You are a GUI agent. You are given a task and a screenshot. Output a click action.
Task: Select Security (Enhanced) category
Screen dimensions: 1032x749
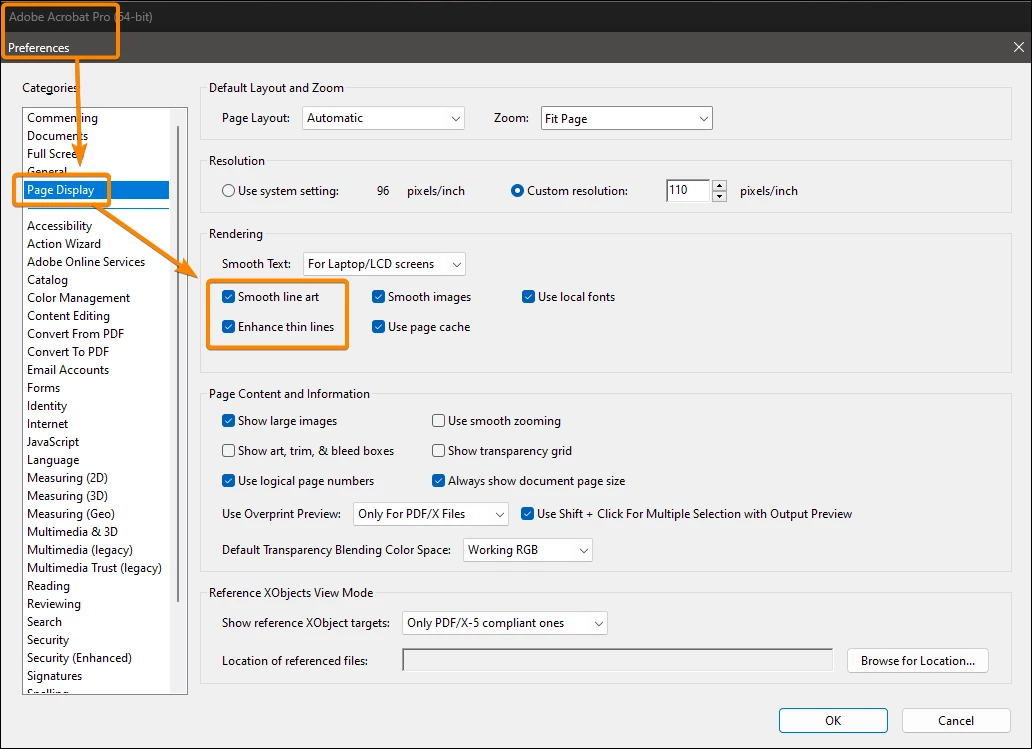[79, 658]
